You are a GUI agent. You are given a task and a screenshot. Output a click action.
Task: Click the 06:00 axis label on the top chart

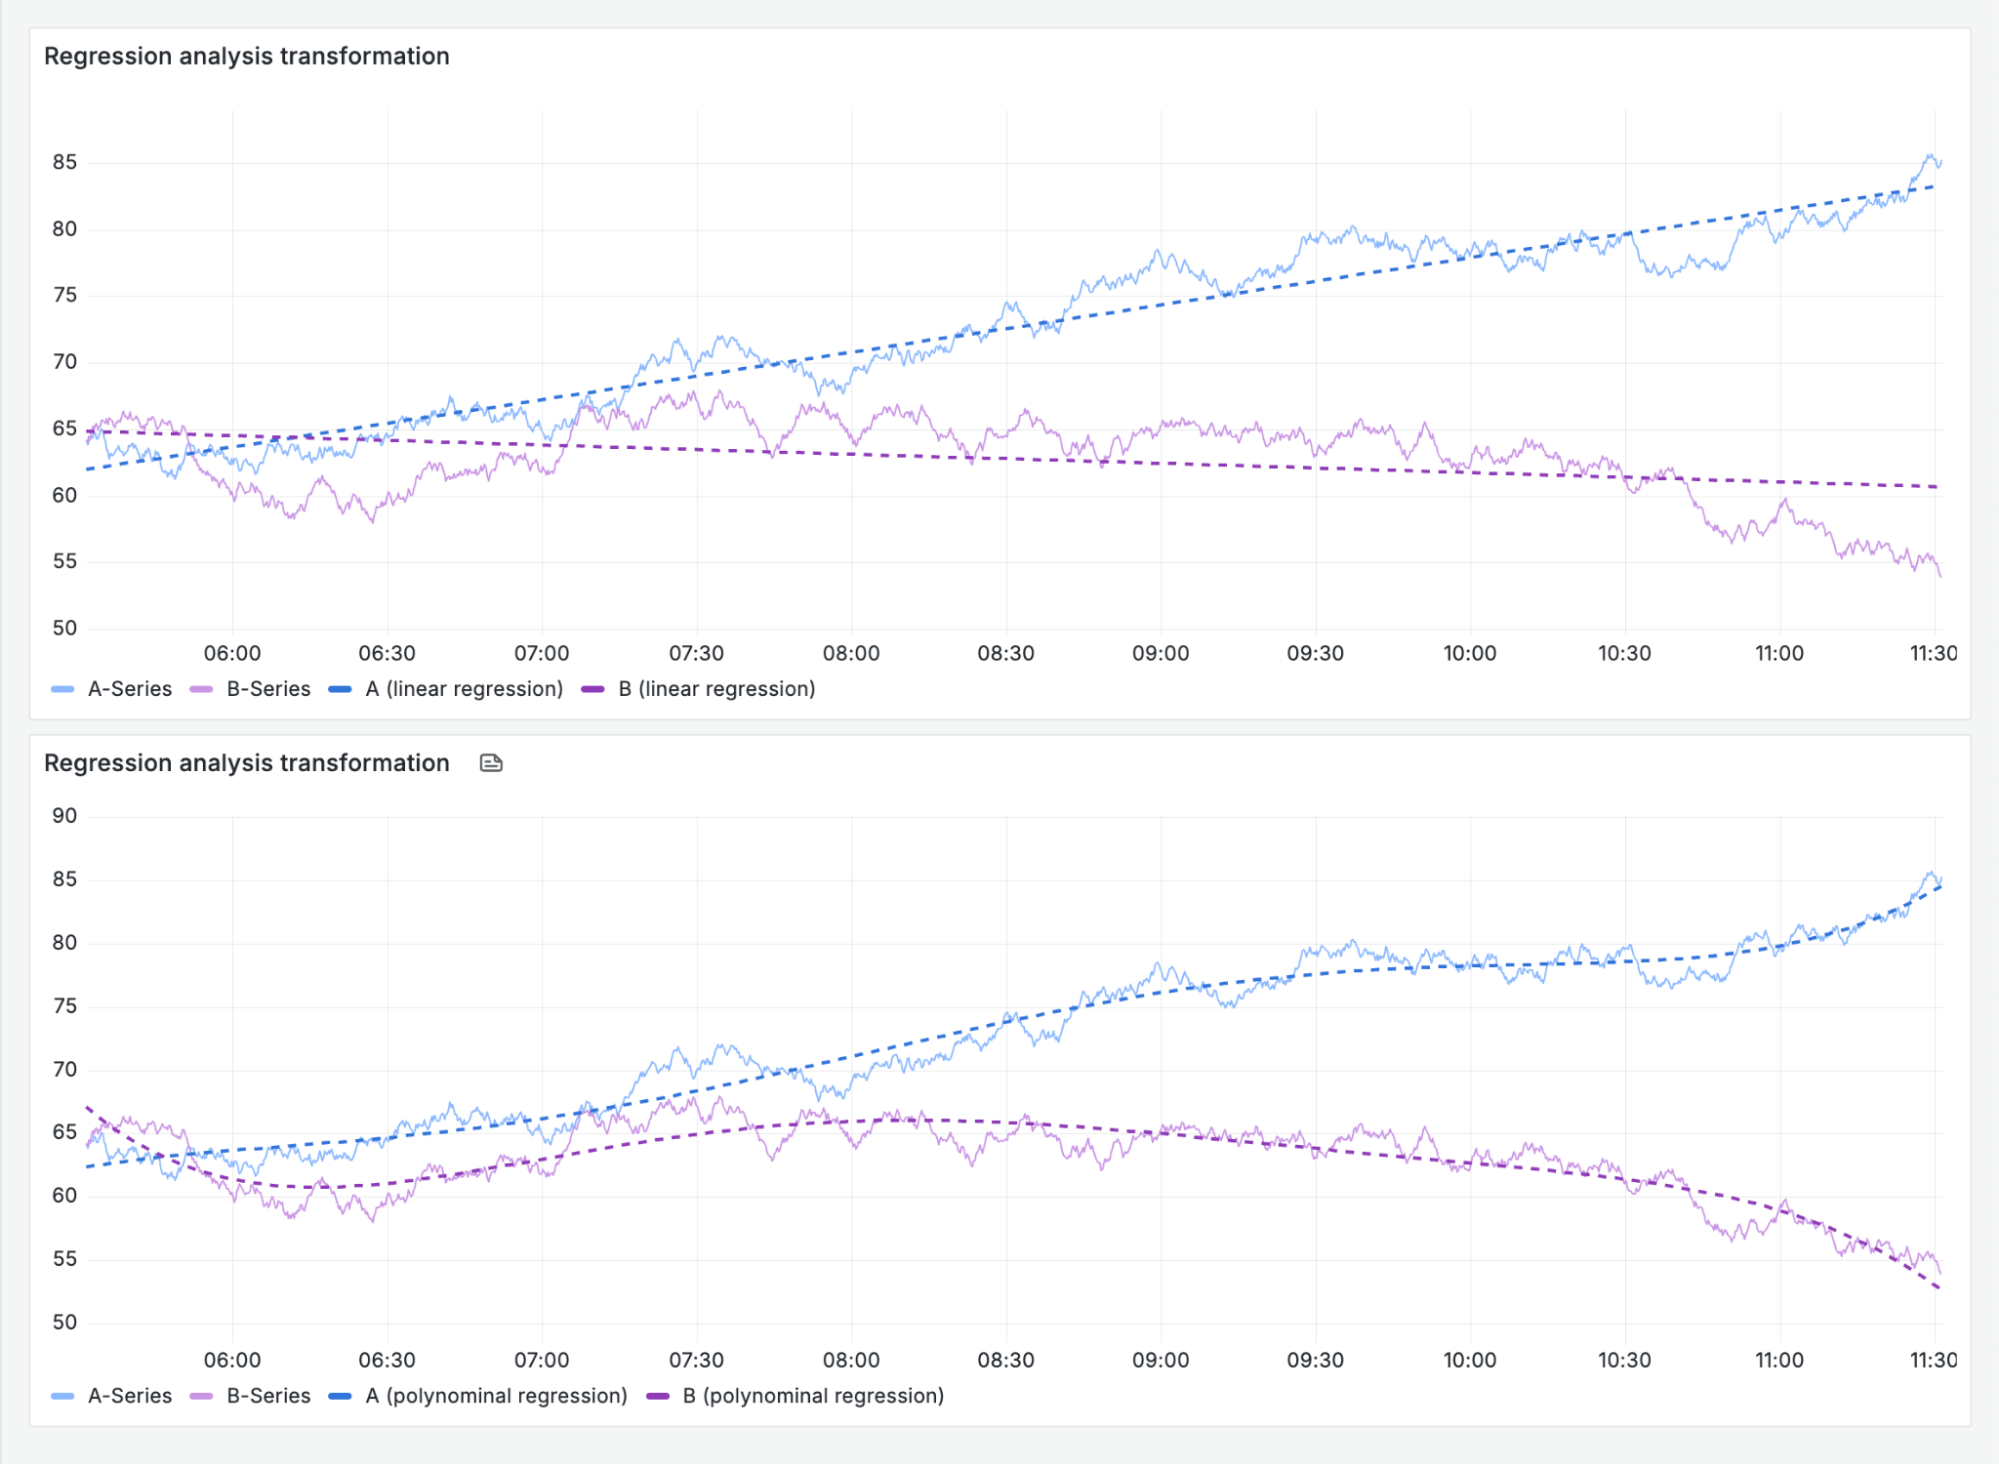click(x=233, y=652)
